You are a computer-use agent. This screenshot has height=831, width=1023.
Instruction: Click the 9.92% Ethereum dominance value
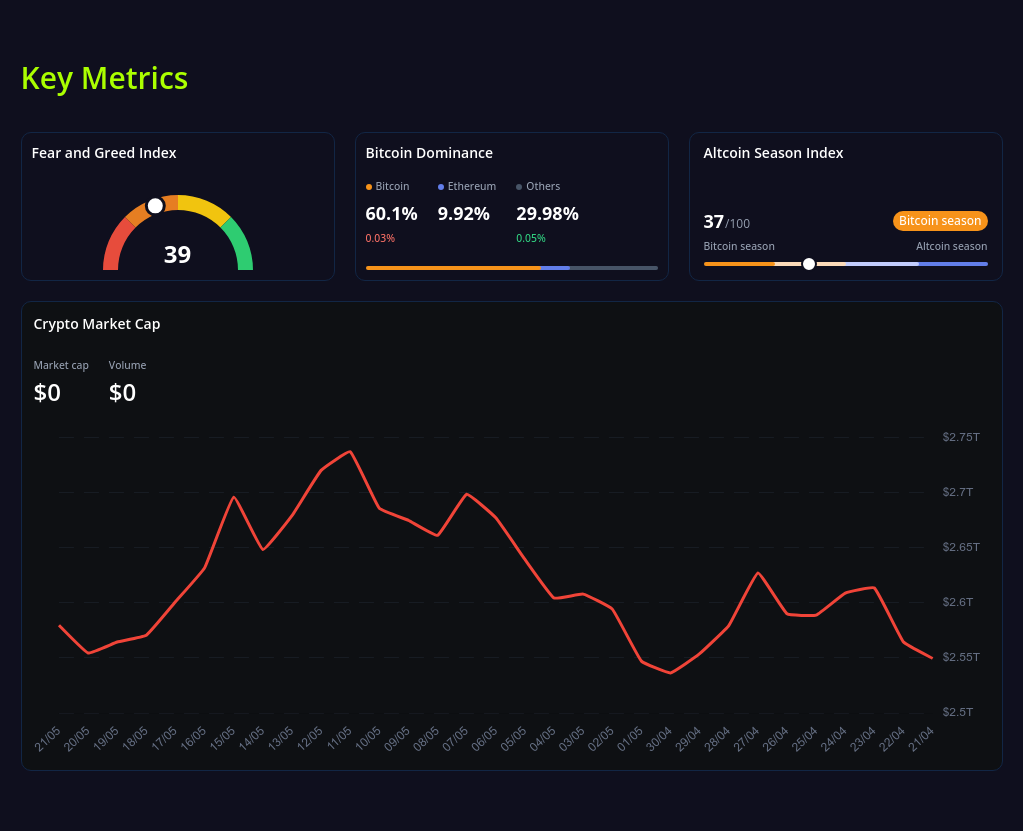(x=463, y=214)
